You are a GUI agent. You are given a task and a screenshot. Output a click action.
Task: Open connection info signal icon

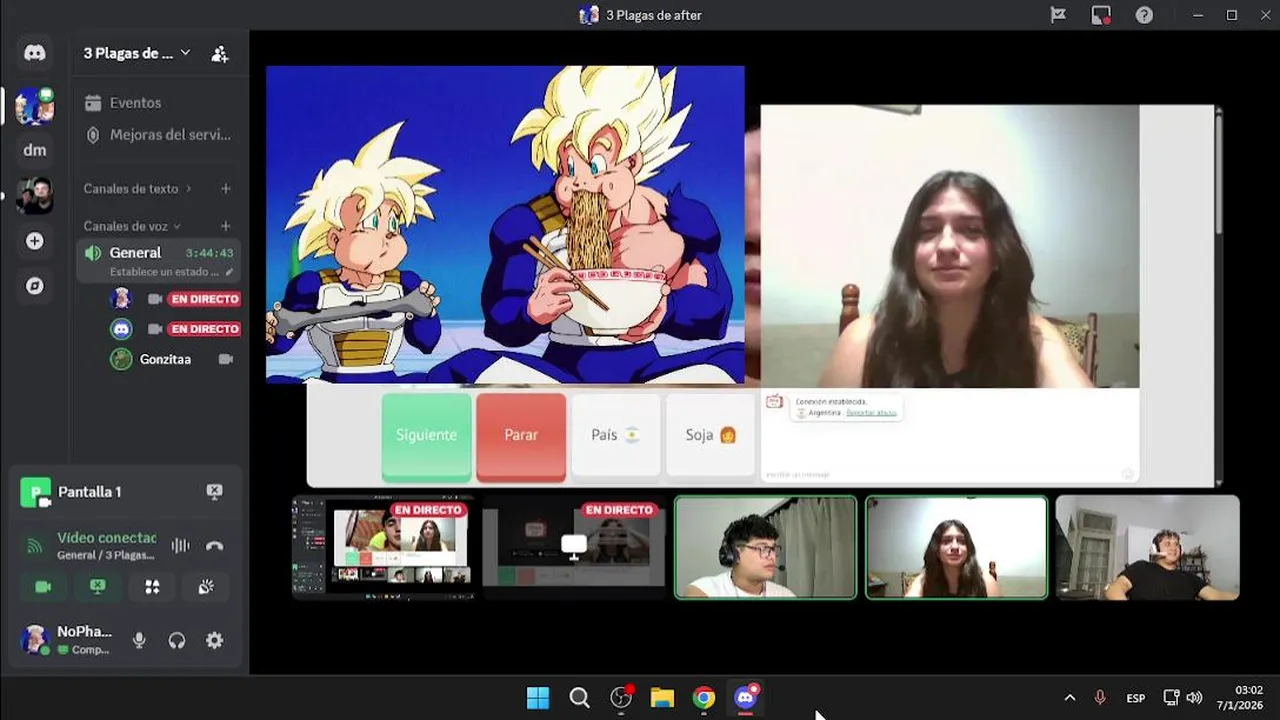click(35, 546)
